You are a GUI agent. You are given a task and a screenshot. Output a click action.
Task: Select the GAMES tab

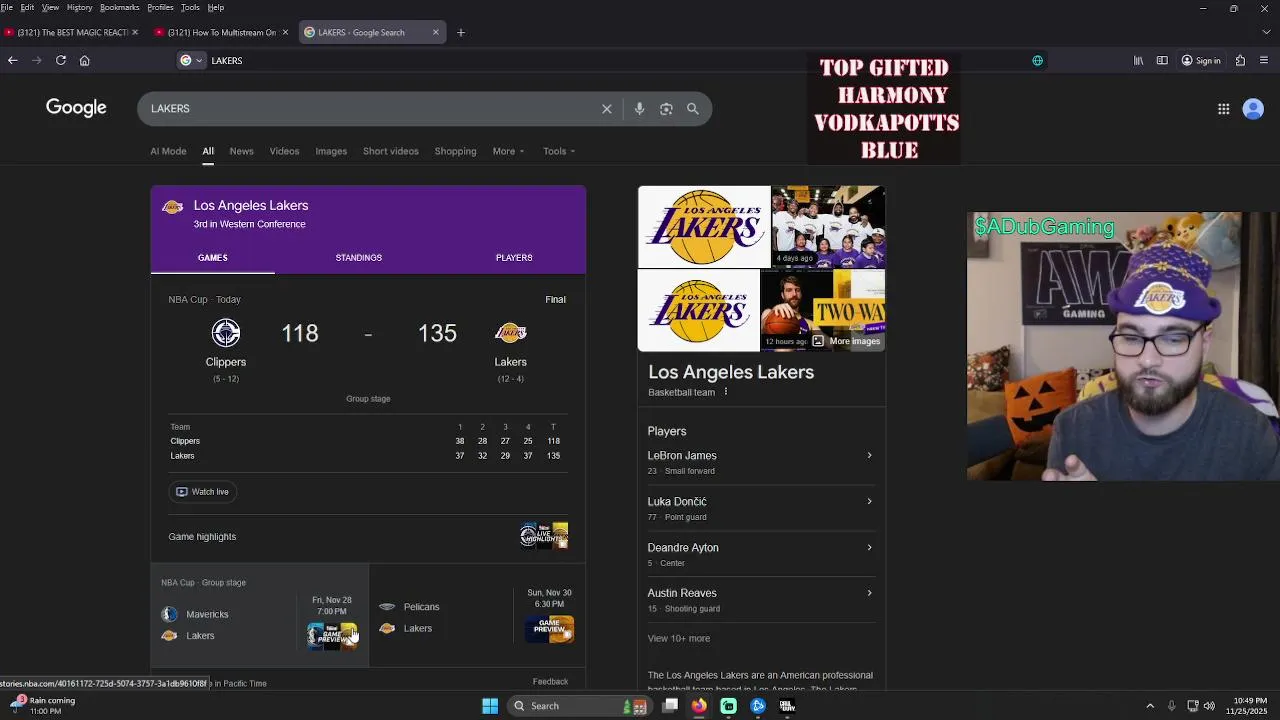pos(212,258)
